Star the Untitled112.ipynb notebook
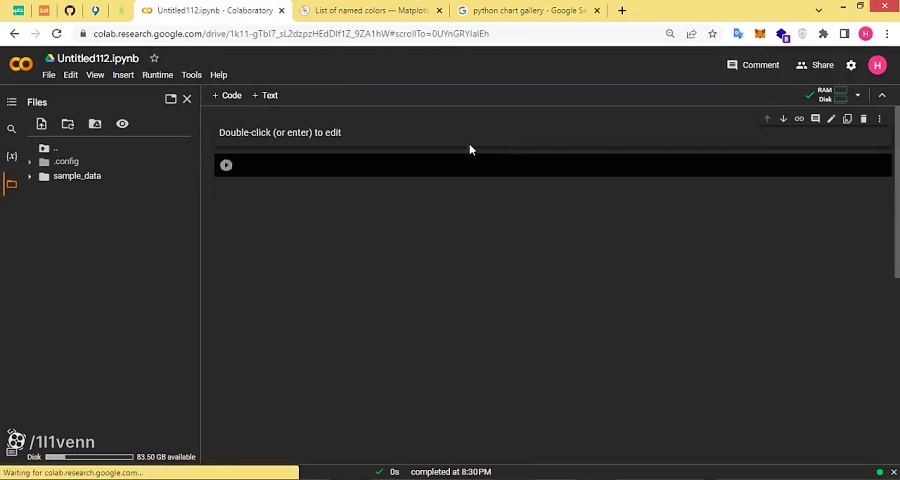The width and height of the screenshot is (900, 480). click(x=154, y=59)
